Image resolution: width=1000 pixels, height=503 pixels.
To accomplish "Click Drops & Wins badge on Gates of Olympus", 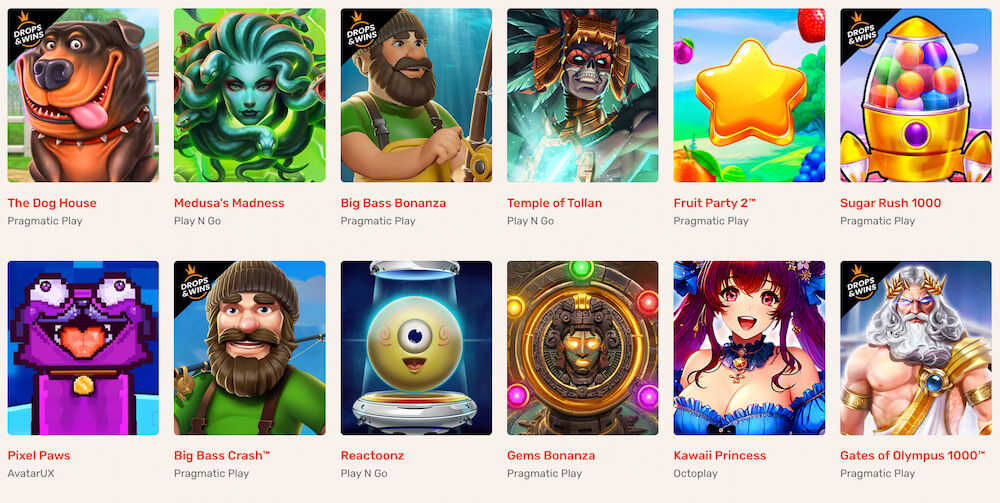I will (x=858, y=283).
